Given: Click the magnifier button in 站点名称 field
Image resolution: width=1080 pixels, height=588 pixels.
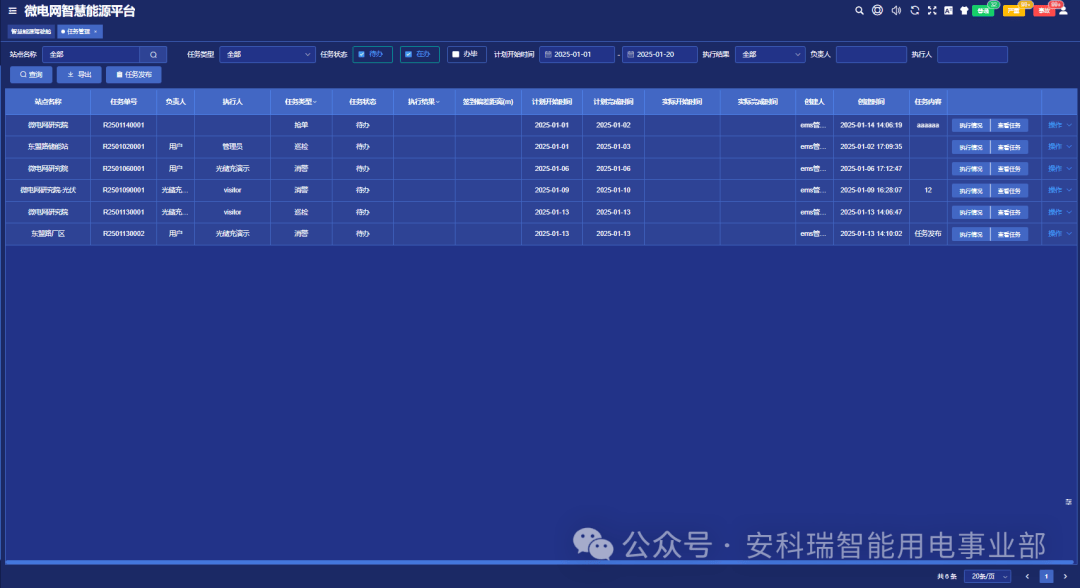Looking at the screenshot, I should click(x=153, y=54).
